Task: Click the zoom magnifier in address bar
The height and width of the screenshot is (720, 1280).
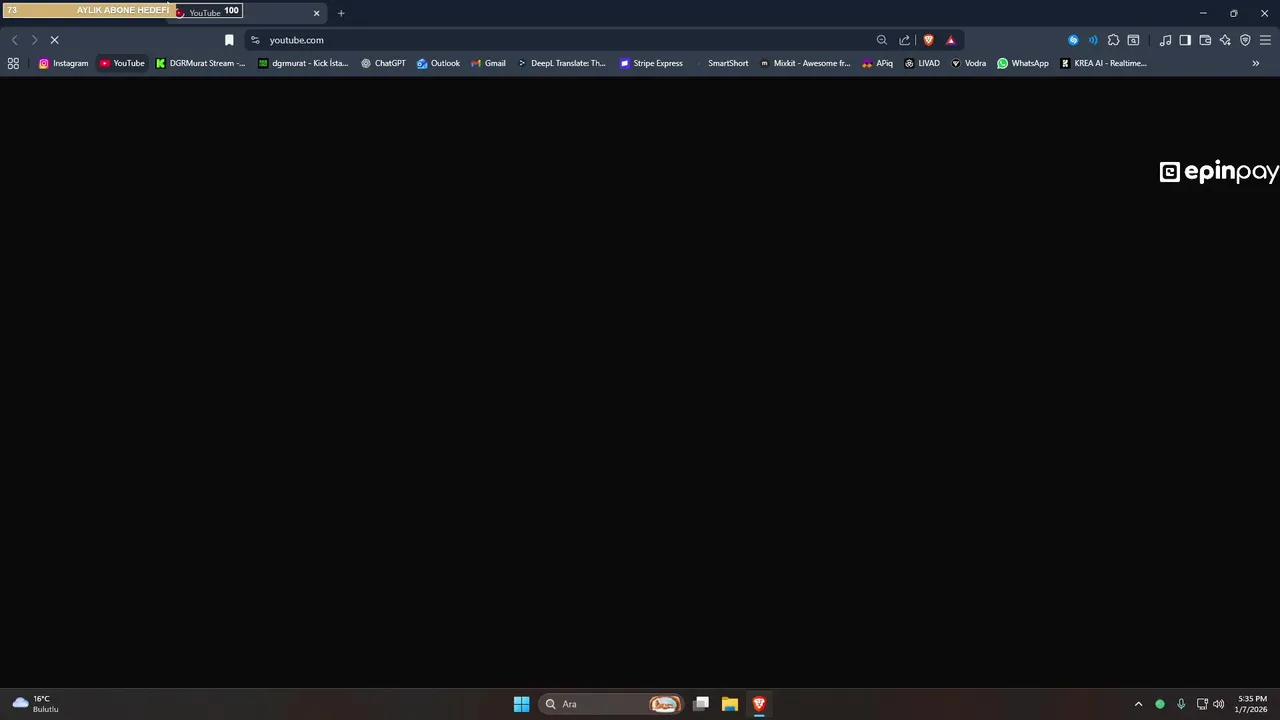Action: tap(882, 40)
